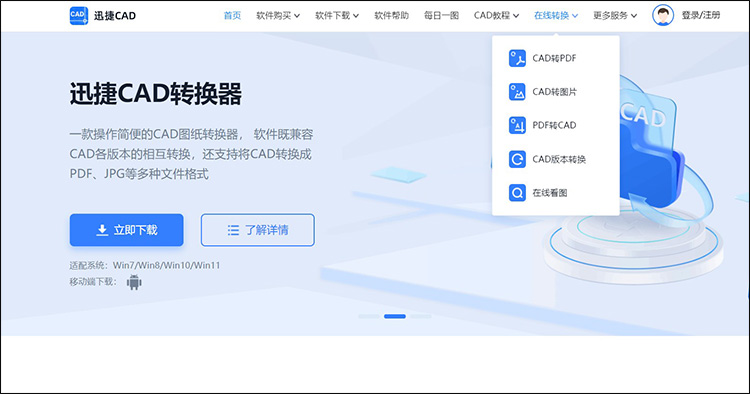Viewport: 750px width, 394px height.
Task: Collapse the 在线转换 dropdown
Action: (556, 16)
